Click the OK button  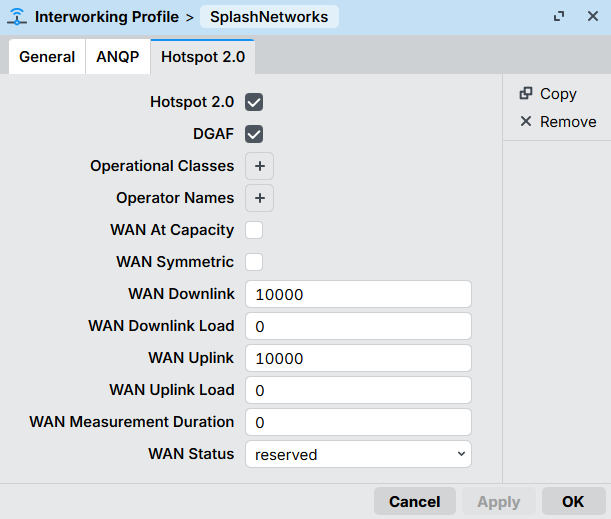point(573,501)
